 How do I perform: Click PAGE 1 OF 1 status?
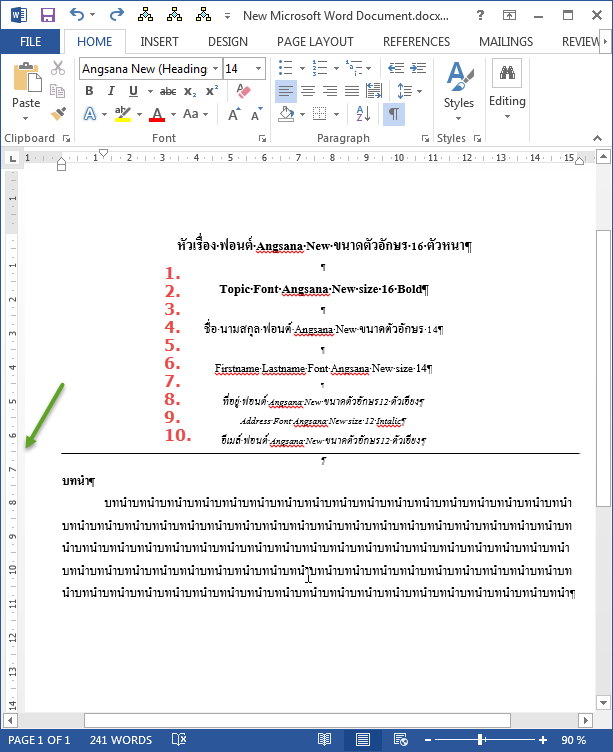(x=39, y=740)
